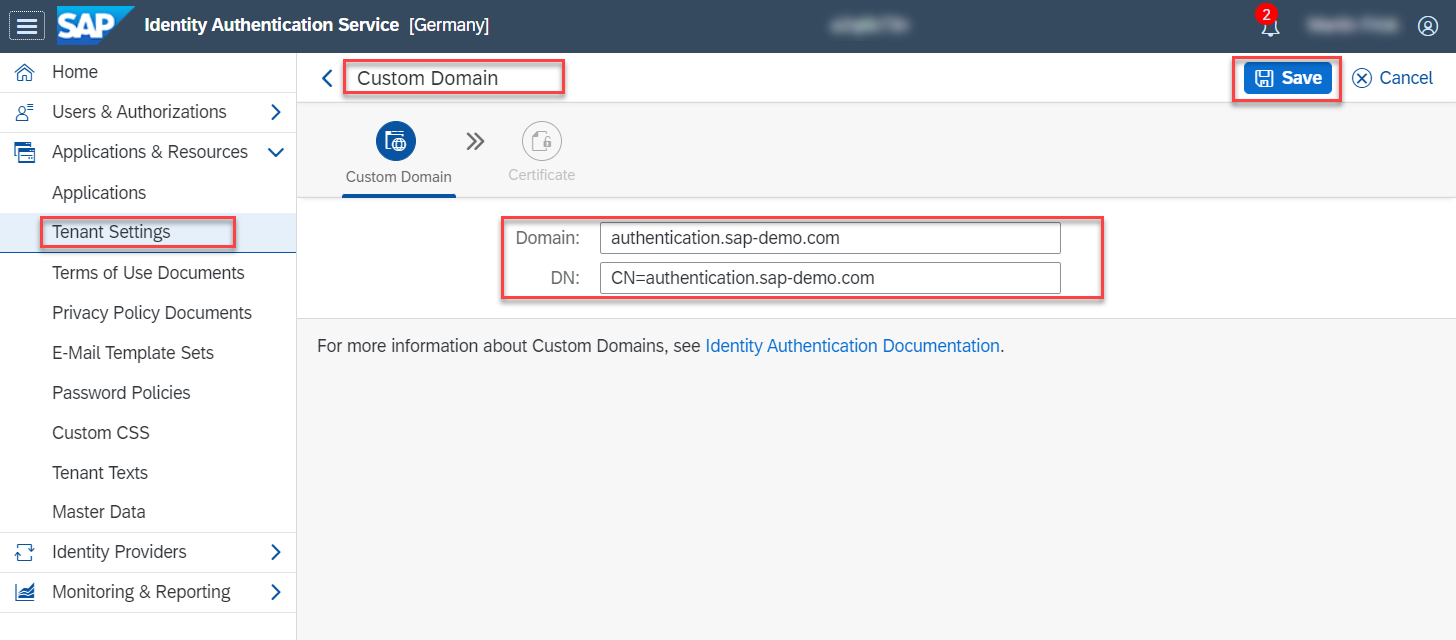This screenshot has height=640, width=1456.
Task: Open the notifications bell
Action: point(1270,26)
